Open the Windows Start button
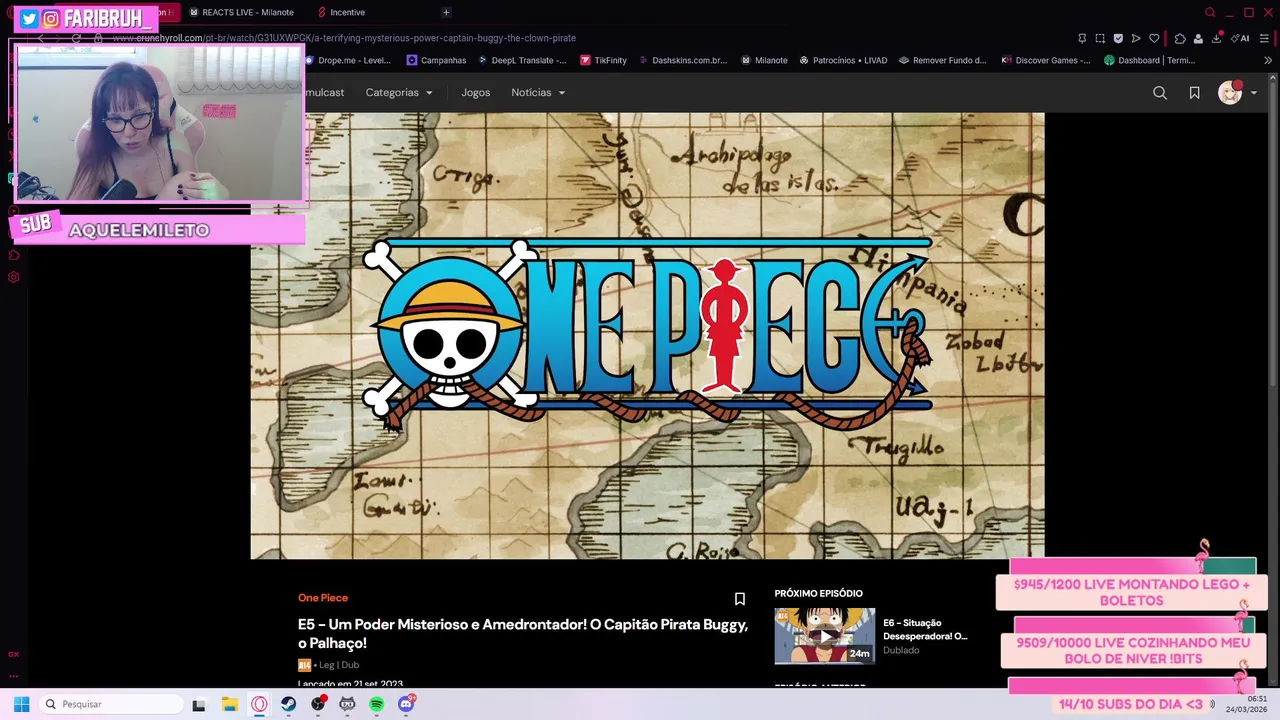Image resolution: width=1280 pixels, height=720 pixels. coord(21,704)
